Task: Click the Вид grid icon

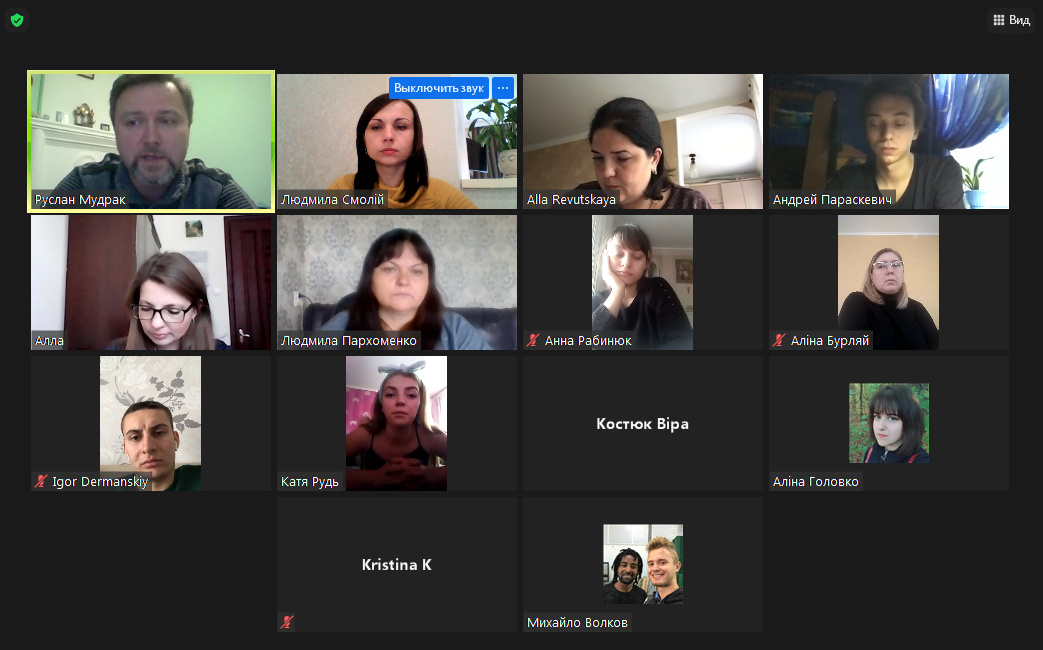Action: [x=998, y=20]
